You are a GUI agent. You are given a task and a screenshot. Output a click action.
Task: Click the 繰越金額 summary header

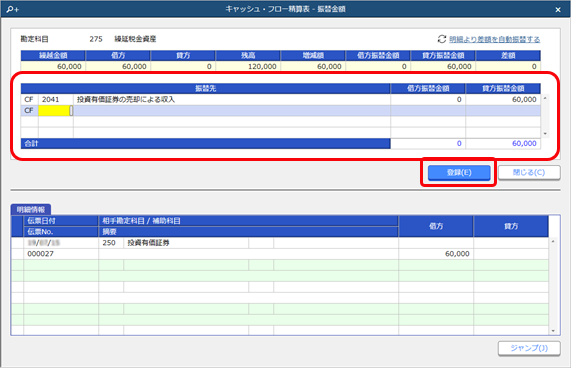[x=53, y=56]
